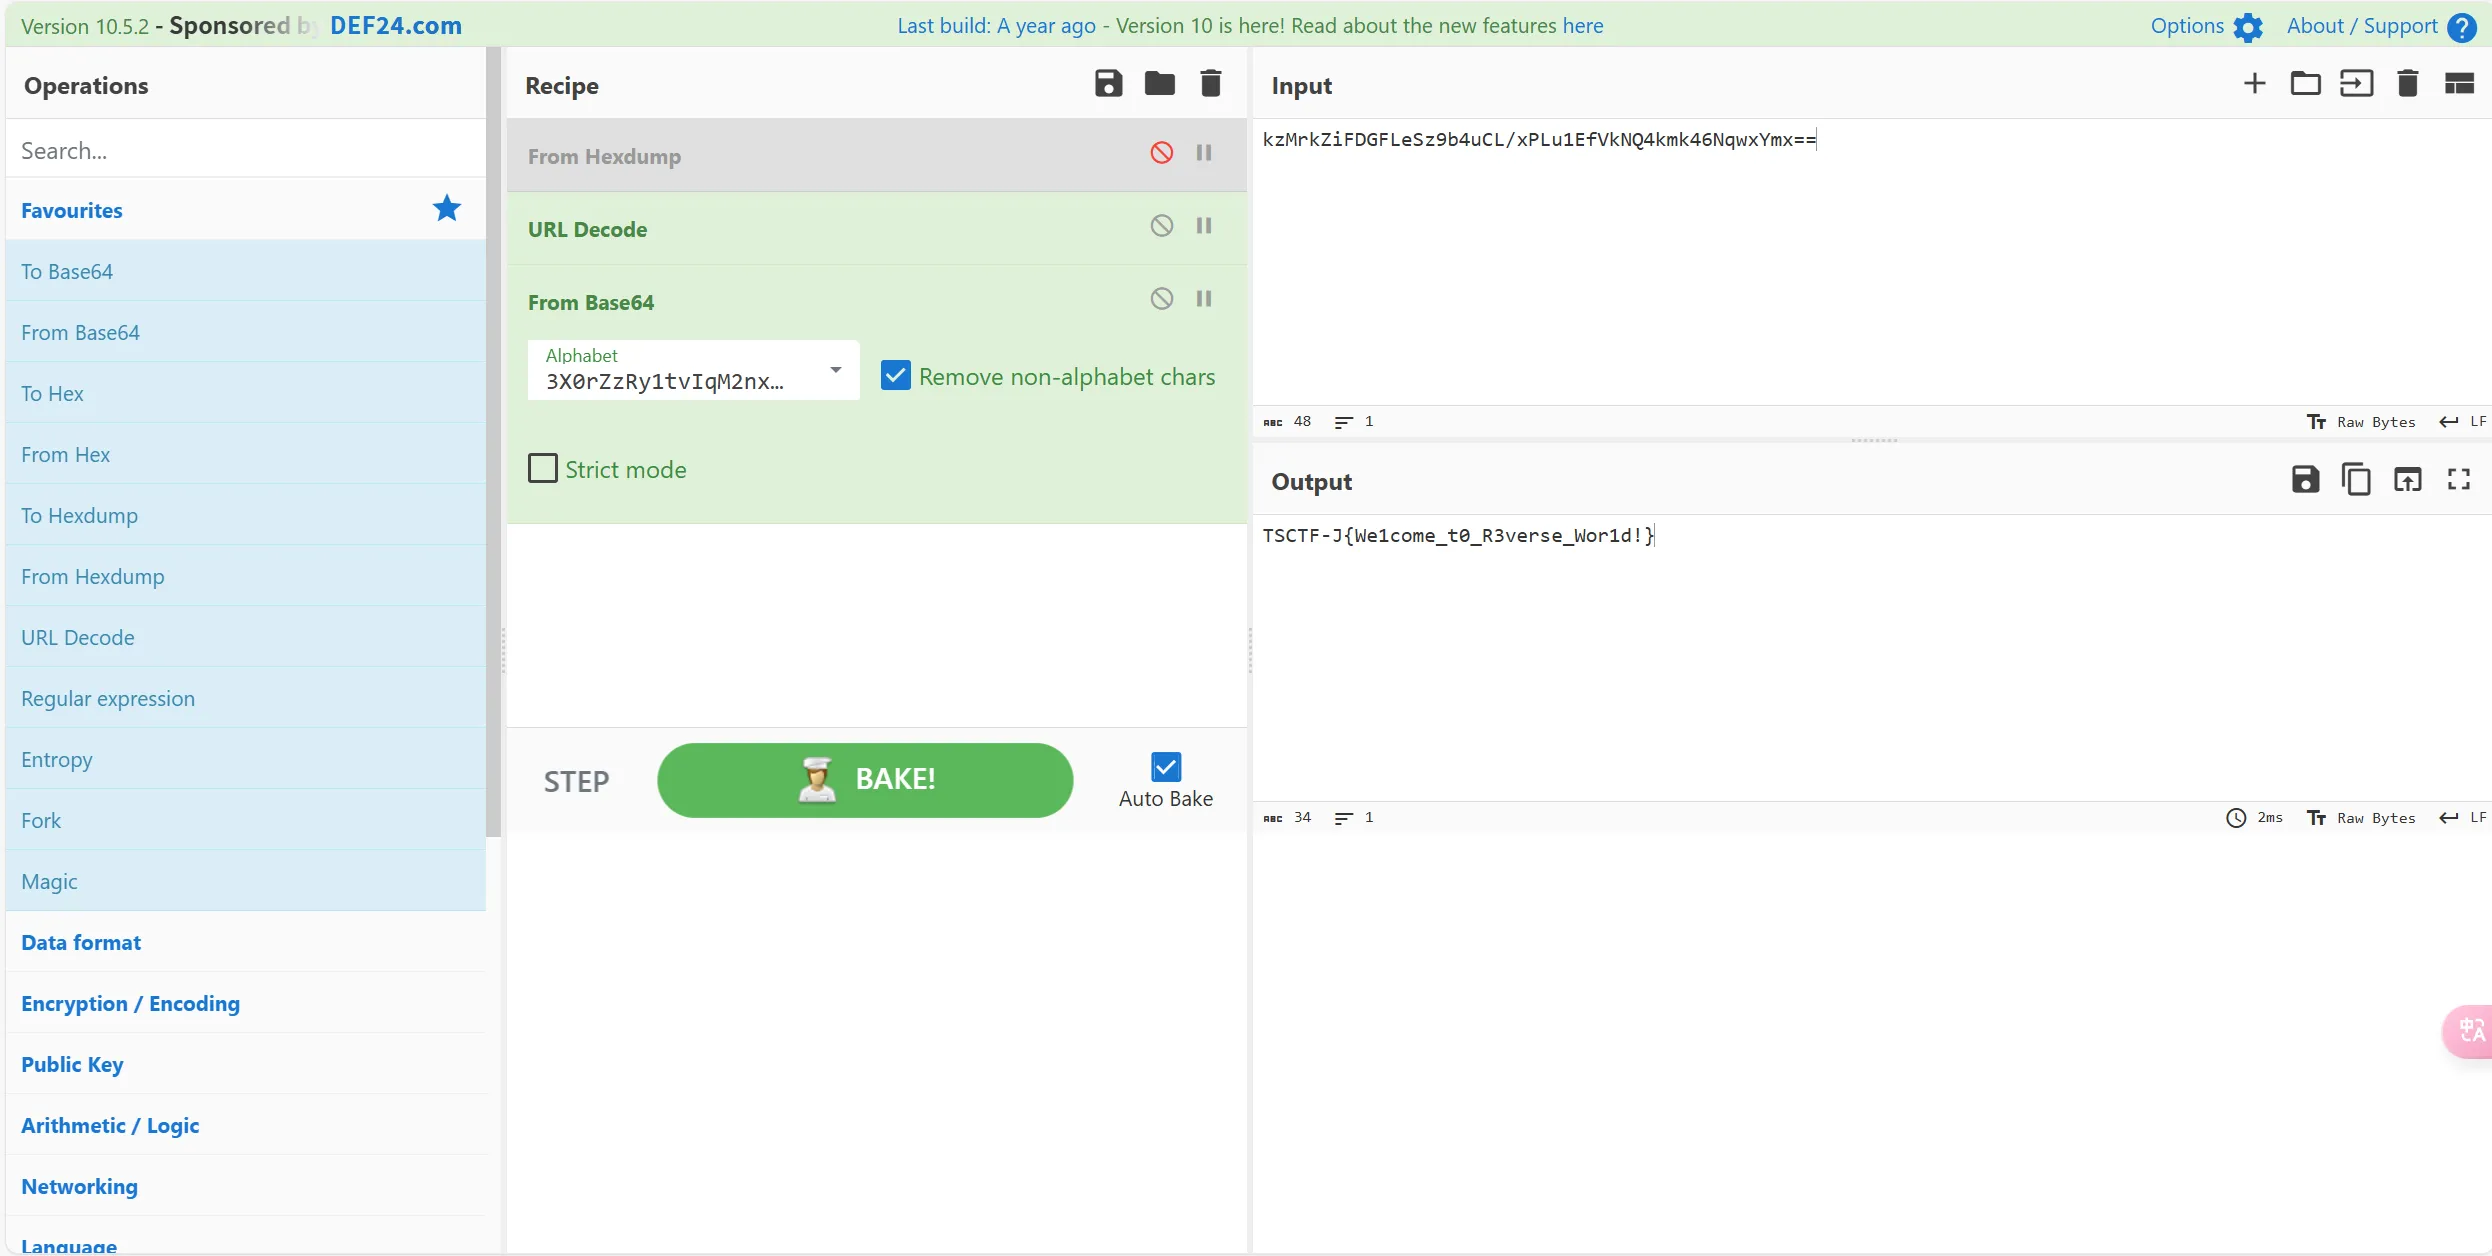Image resolution: width=2492 pixels, height=1256 pixels.
Task: Reset the pane layout icon
Action: coord(2459,84)
